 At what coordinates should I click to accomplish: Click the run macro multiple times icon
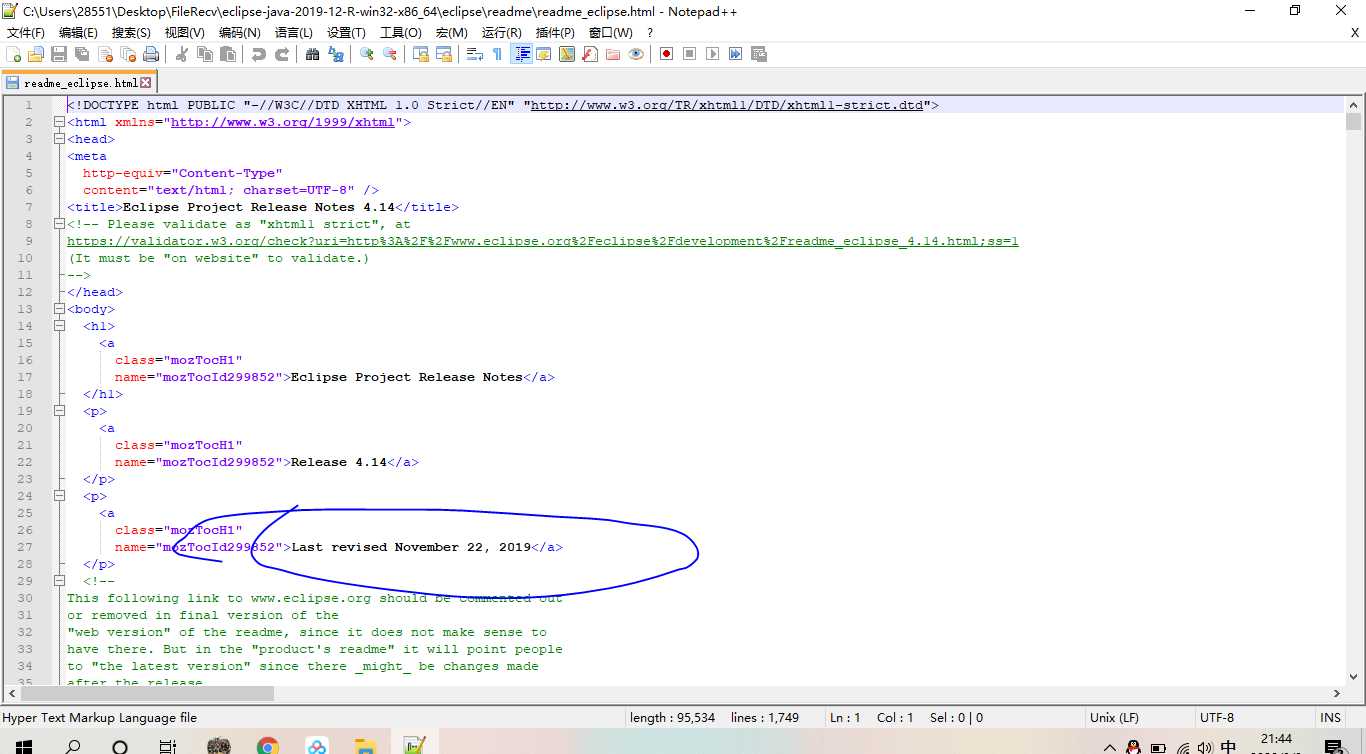tap(735, 54)
